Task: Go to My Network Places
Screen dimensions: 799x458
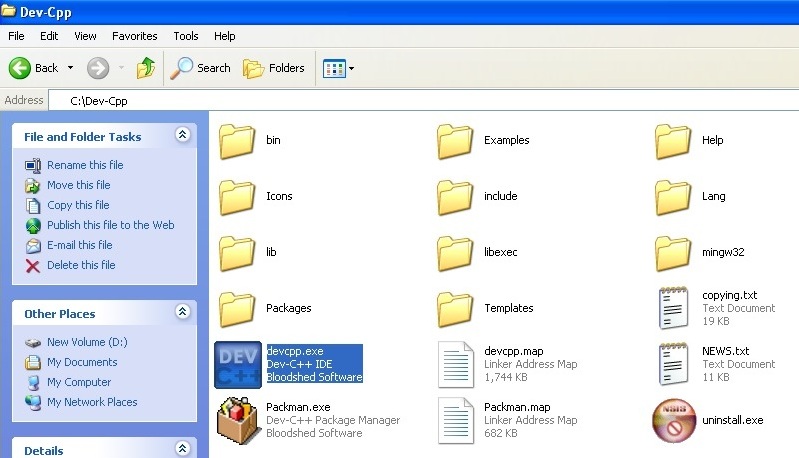Action: click(92, 402)
